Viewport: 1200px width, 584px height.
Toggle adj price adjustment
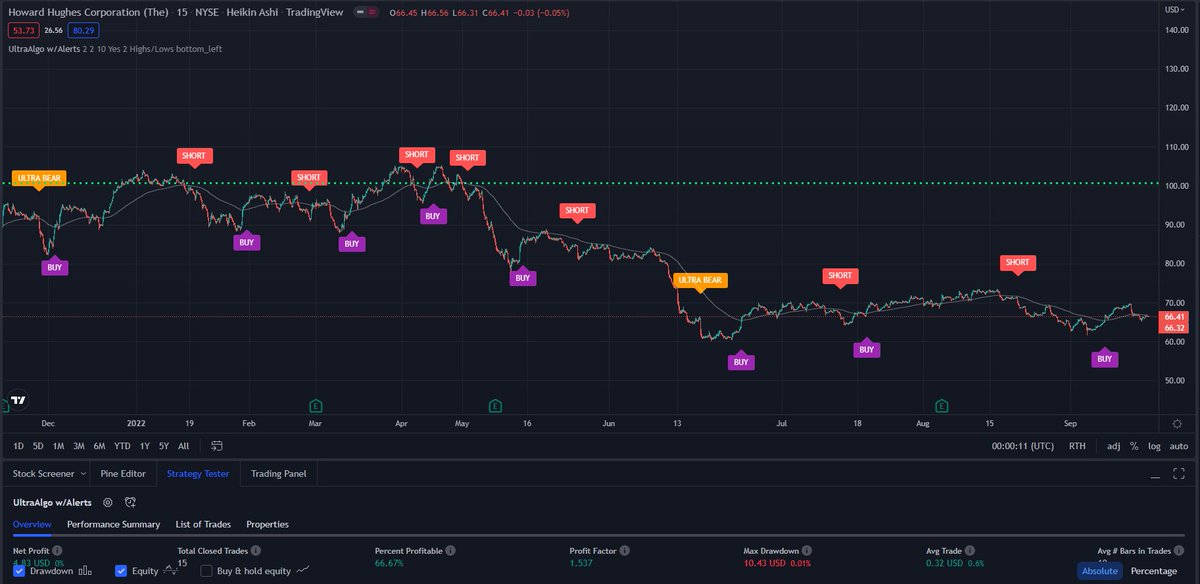coord(1114,446)
